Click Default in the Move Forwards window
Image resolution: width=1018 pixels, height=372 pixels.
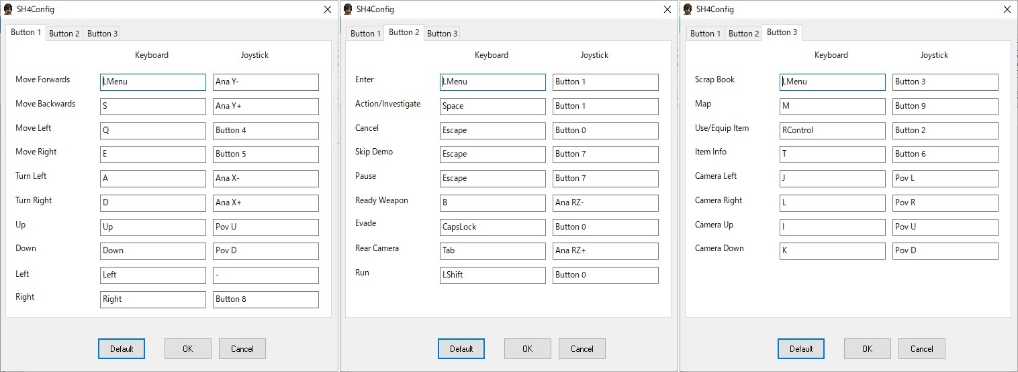tap(121, 349)
